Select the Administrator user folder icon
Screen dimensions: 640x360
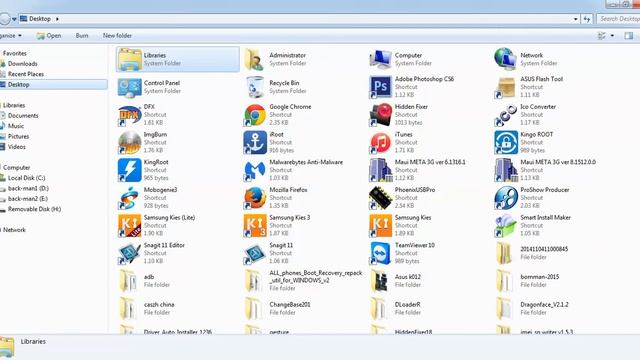(255, 59)
